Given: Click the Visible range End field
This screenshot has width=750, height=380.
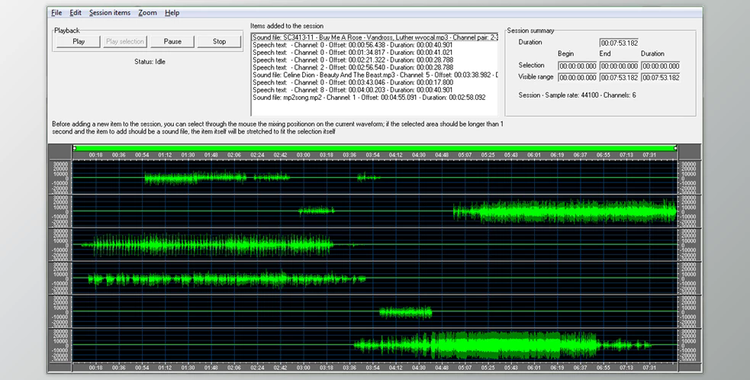Looking at the screenshot, I should point(619,78).
